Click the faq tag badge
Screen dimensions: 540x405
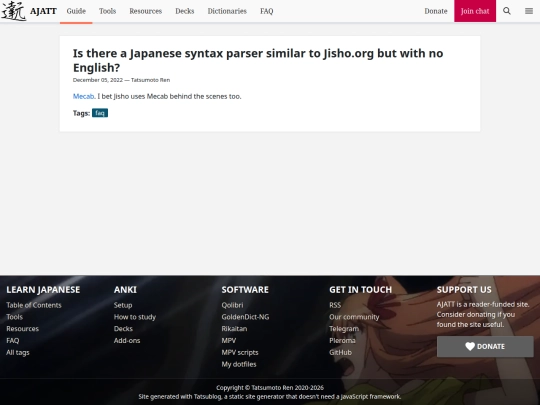tap(100, 113)
